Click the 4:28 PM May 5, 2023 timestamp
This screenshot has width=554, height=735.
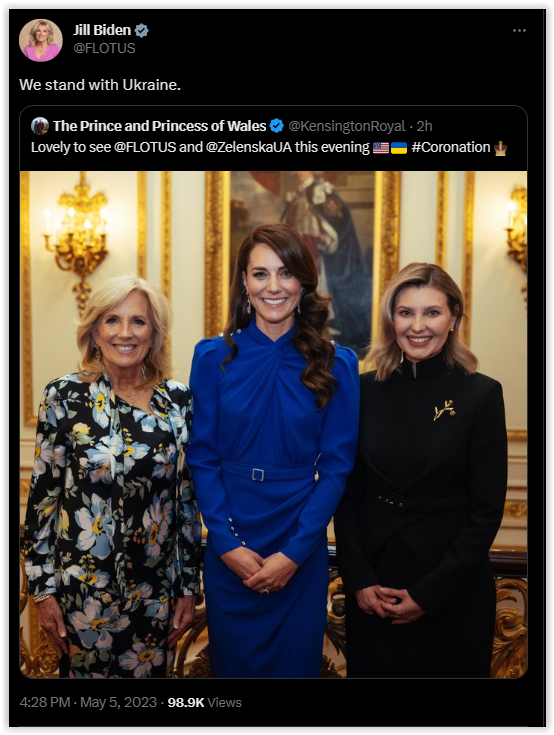pos(88,702)
